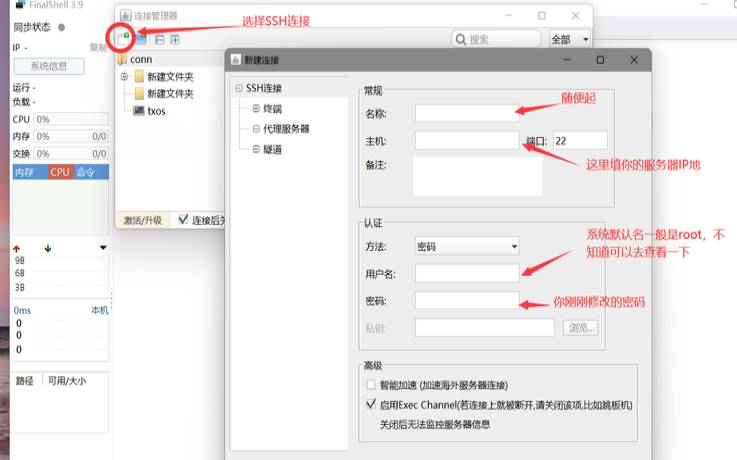737x460 pixels.
Task: Click the 同步状态 gray status dot
Action: pos(61,27)
